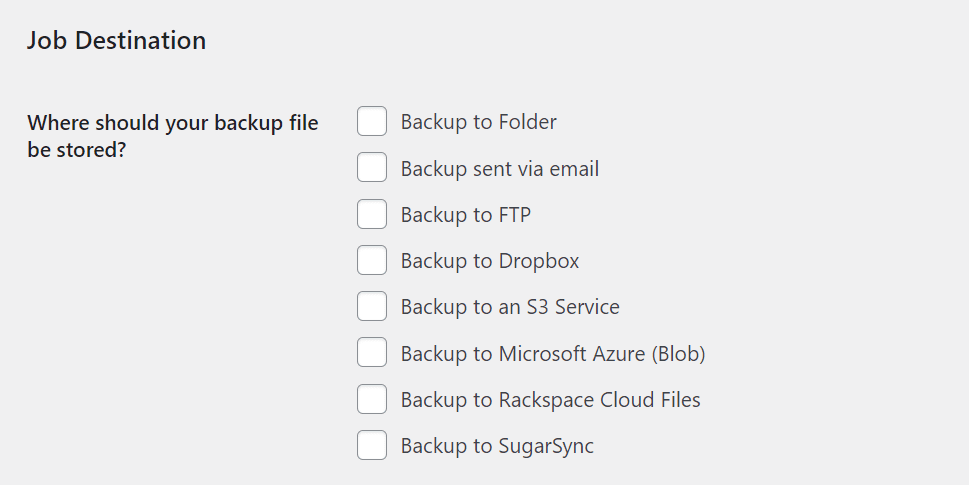This screenshot has height=485, width=969.
Task: Tick the Backup sent via email checkbox
Action: pyautogui.click(x=372, y=167)
